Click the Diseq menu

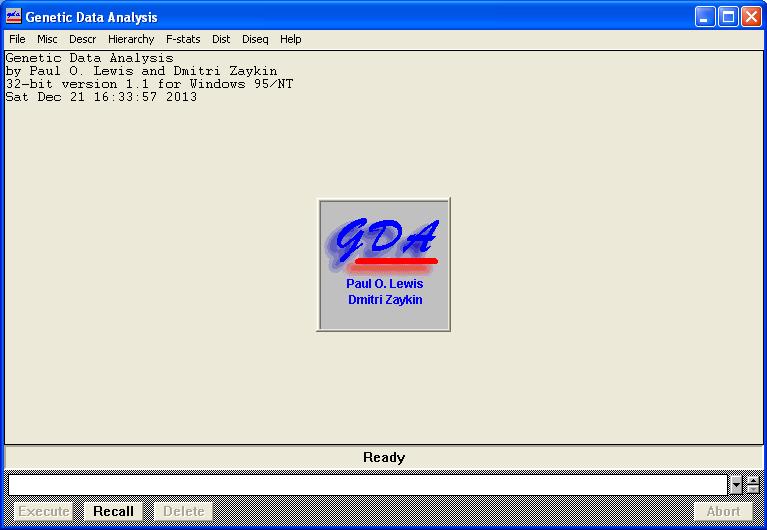point(255,39)
